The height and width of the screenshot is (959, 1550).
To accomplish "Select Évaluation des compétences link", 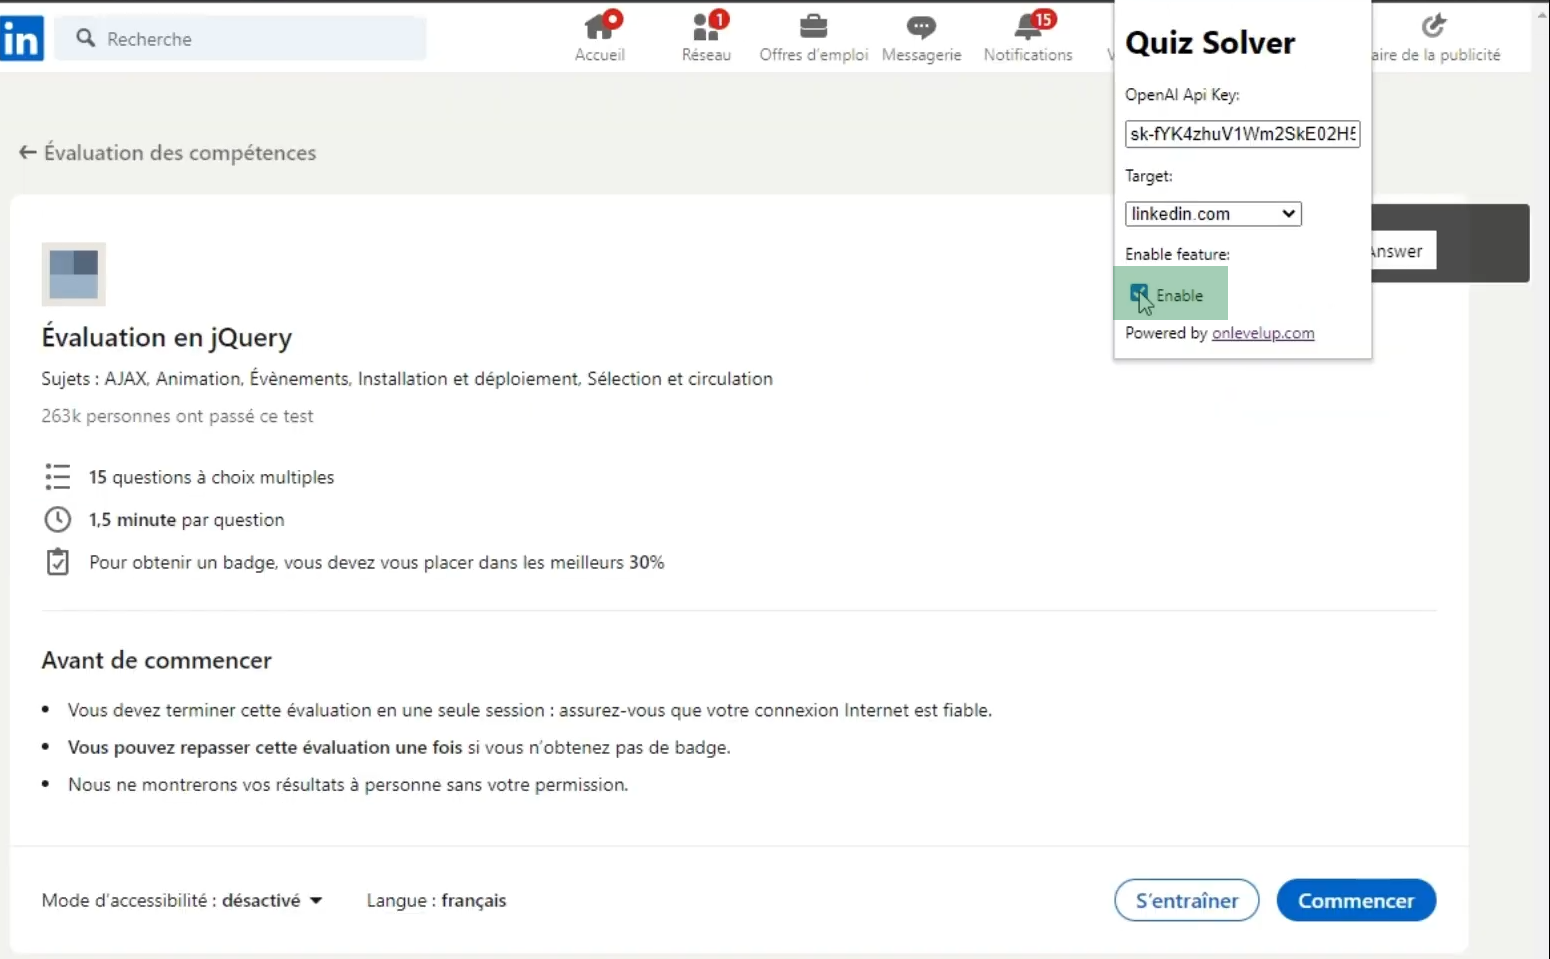I will 180,152.
